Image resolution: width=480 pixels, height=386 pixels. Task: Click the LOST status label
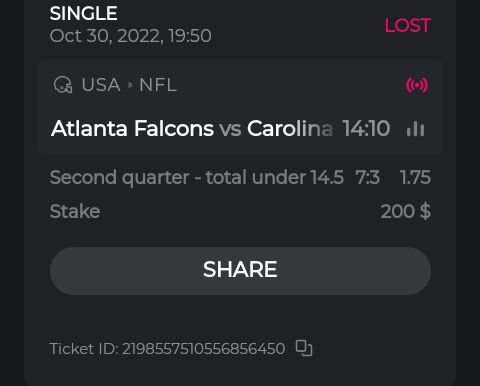coord(408,25)
